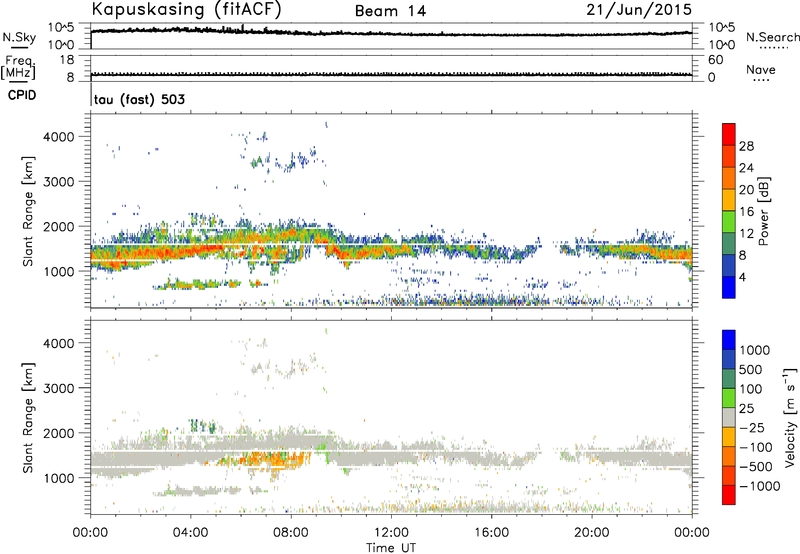Click the 16:00 time tick label
The height and width of the screenshot is (554, 800).
491,533
